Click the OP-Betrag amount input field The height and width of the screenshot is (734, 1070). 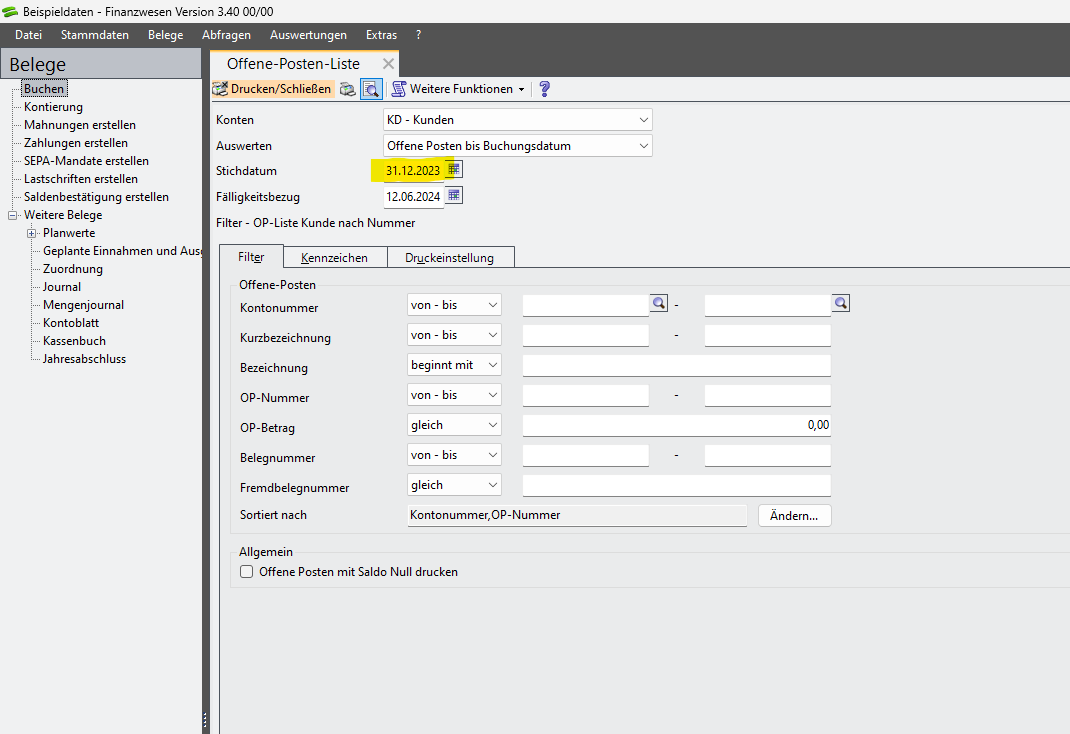tap(676, 425)
